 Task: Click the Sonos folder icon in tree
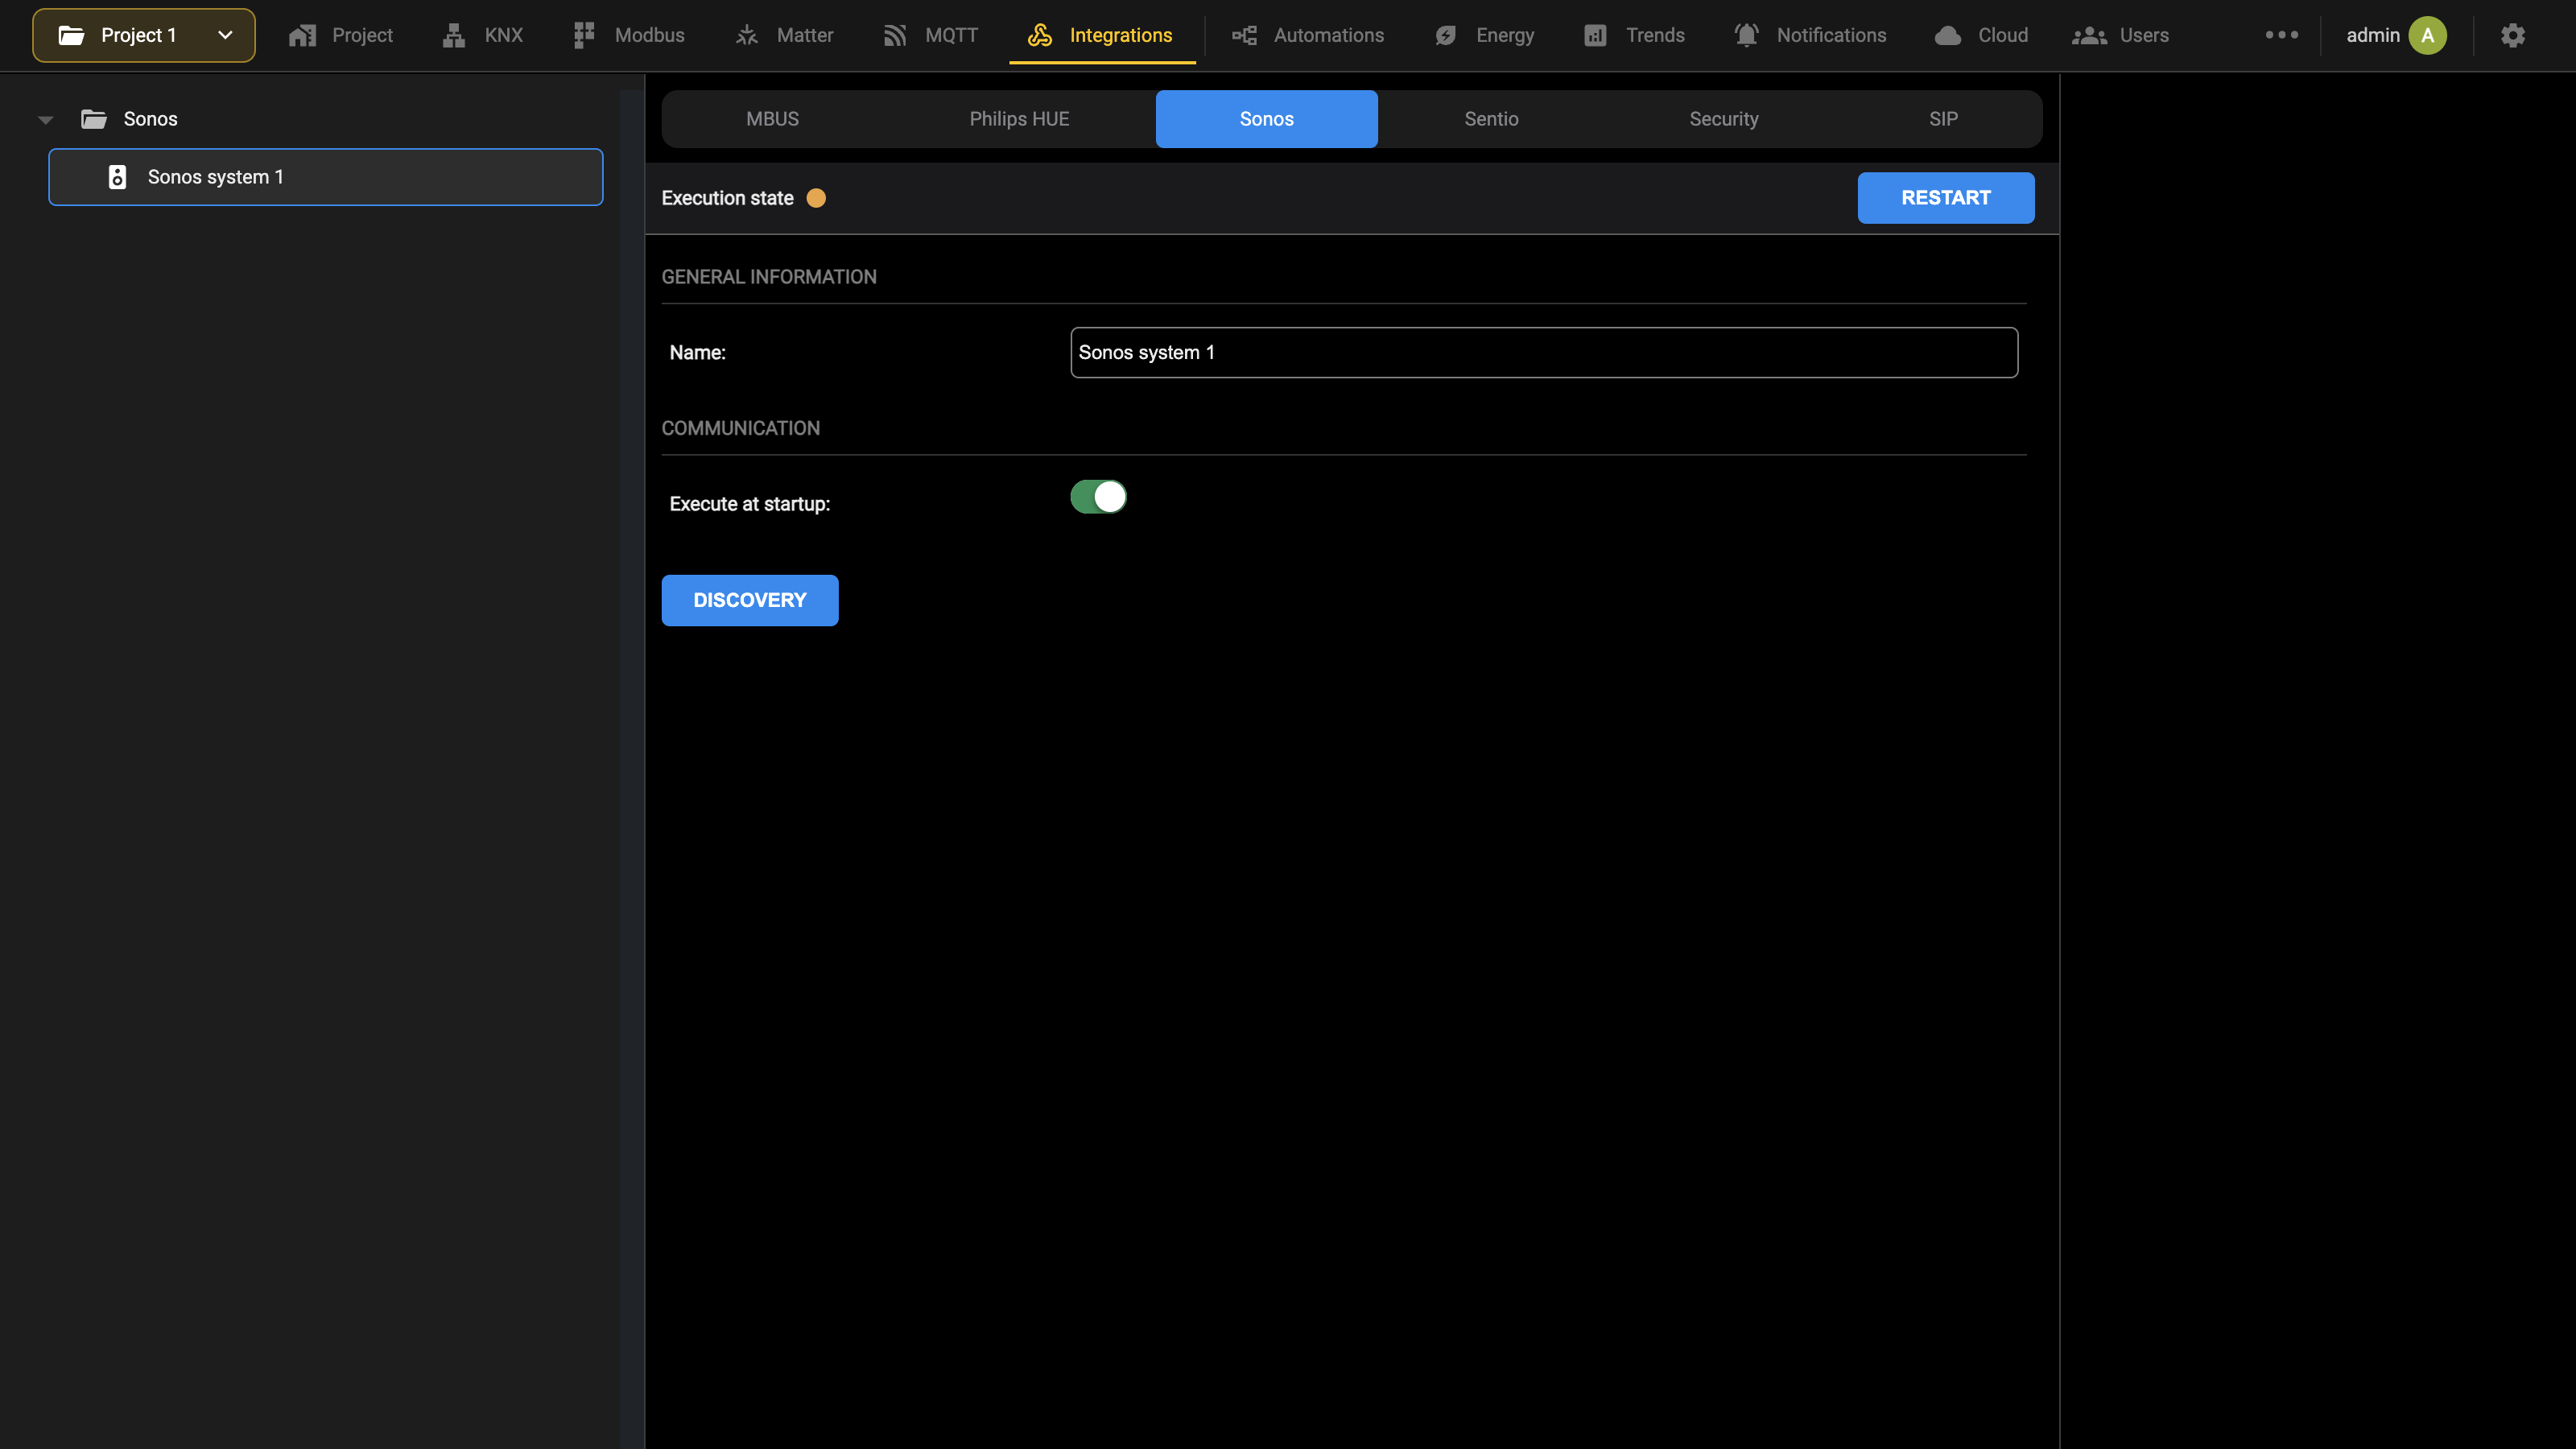[x=94, y=119]
